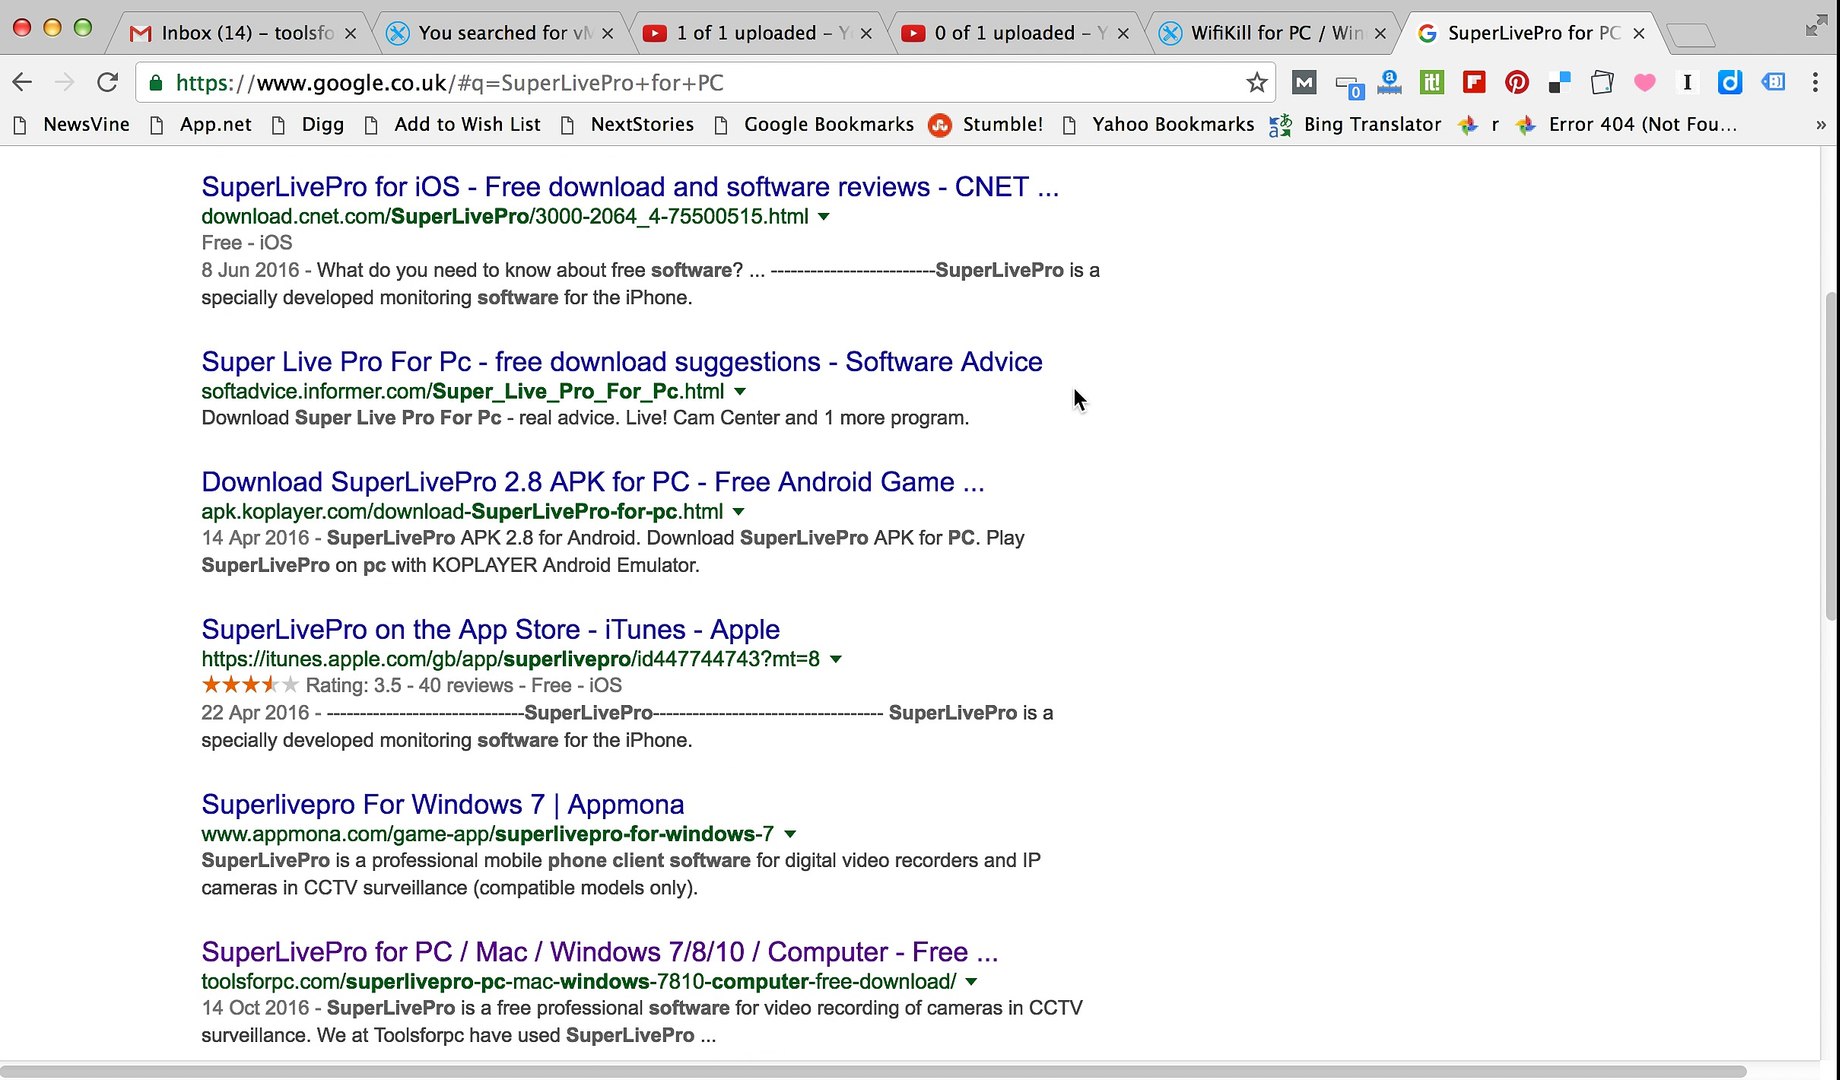Open the Flipboard extension icon

tap(1474, 83)
